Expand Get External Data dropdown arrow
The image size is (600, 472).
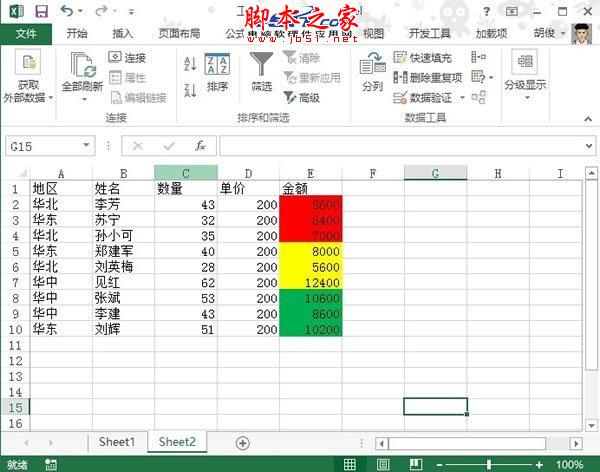[50, 98]
